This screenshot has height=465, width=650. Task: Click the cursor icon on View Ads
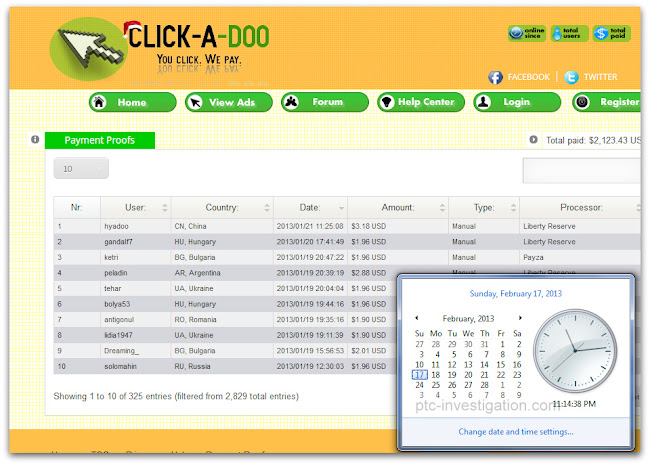click(x=195, y=102)
